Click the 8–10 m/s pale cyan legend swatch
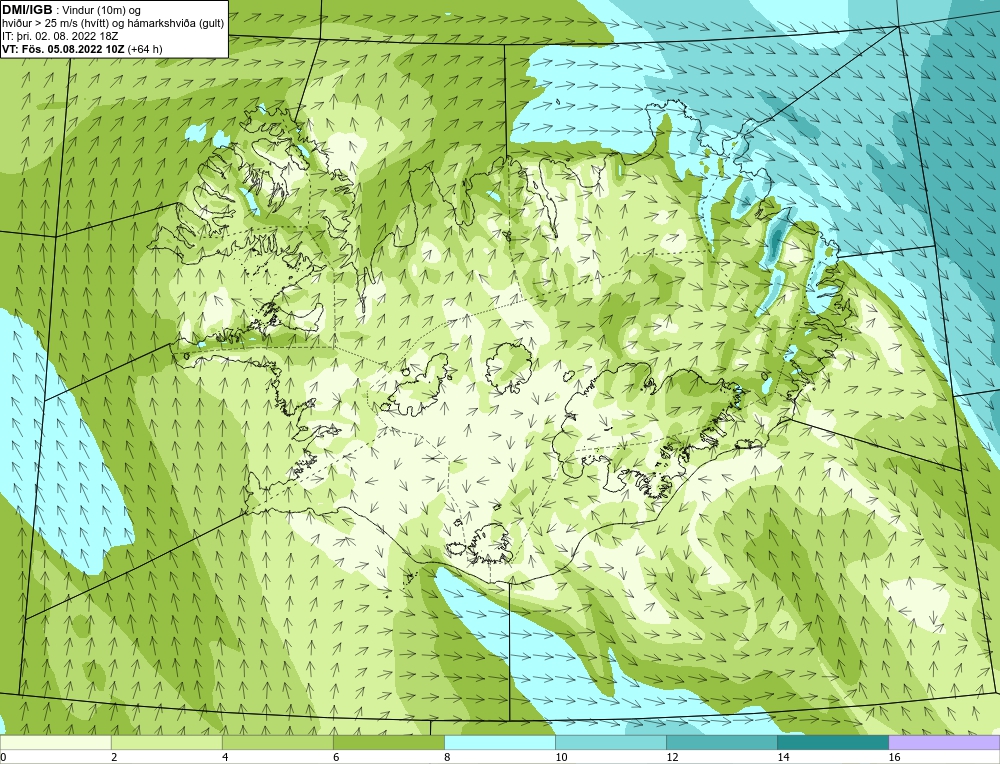 [x=499, y=742]
